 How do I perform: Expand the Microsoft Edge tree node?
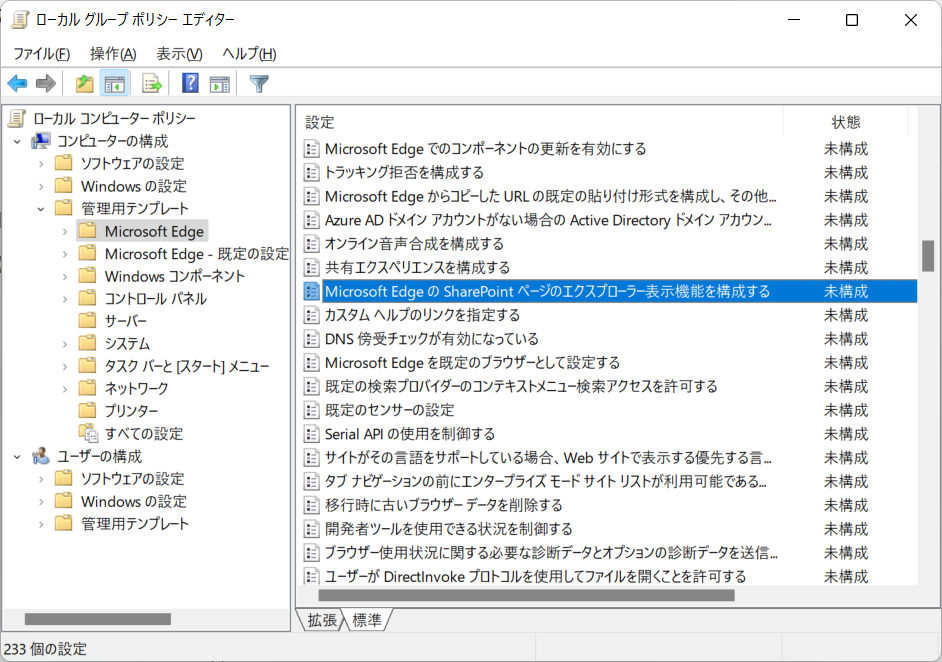(65, 231)
